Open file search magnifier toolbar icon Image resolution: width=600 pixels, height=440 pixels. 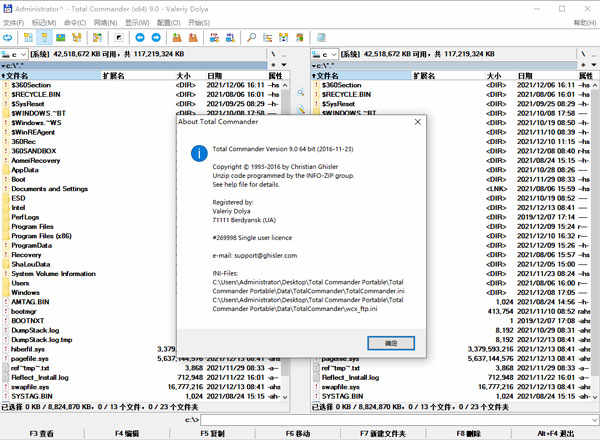[251, 37]
